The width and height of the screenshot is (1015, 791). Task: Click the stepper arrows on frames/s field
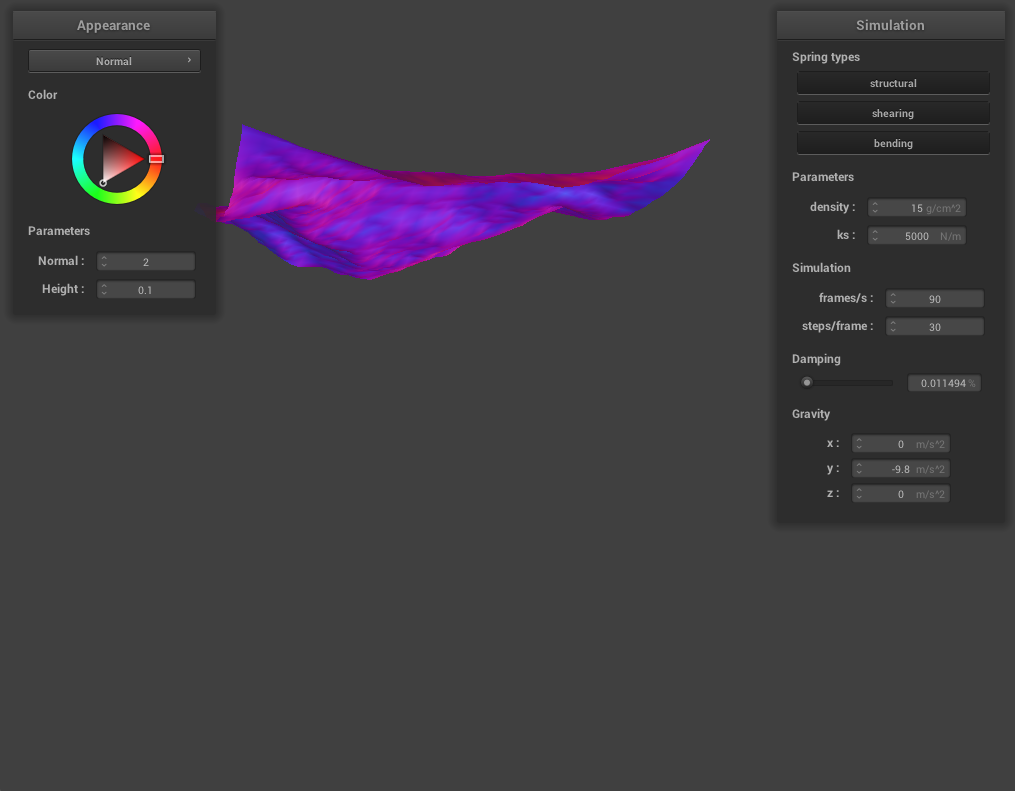(x=893, y=298)
